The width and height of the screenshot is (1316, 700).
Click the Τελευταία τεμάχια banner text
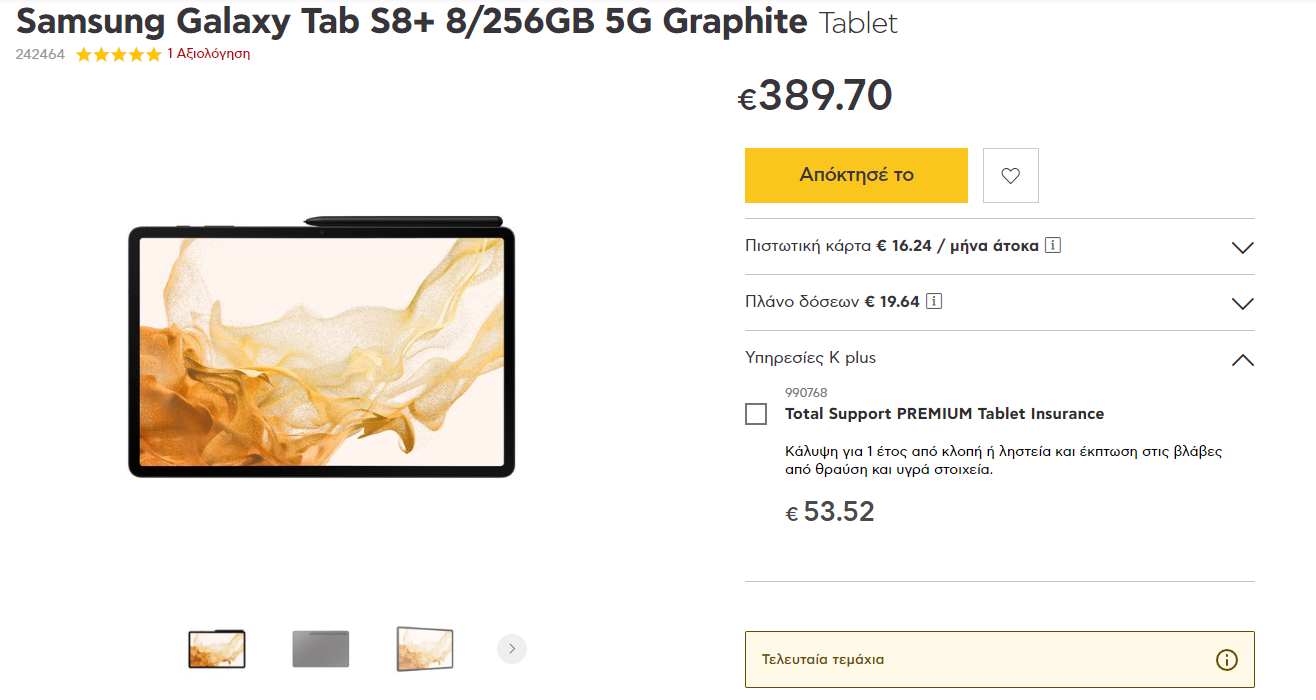(x=823, y=660)
